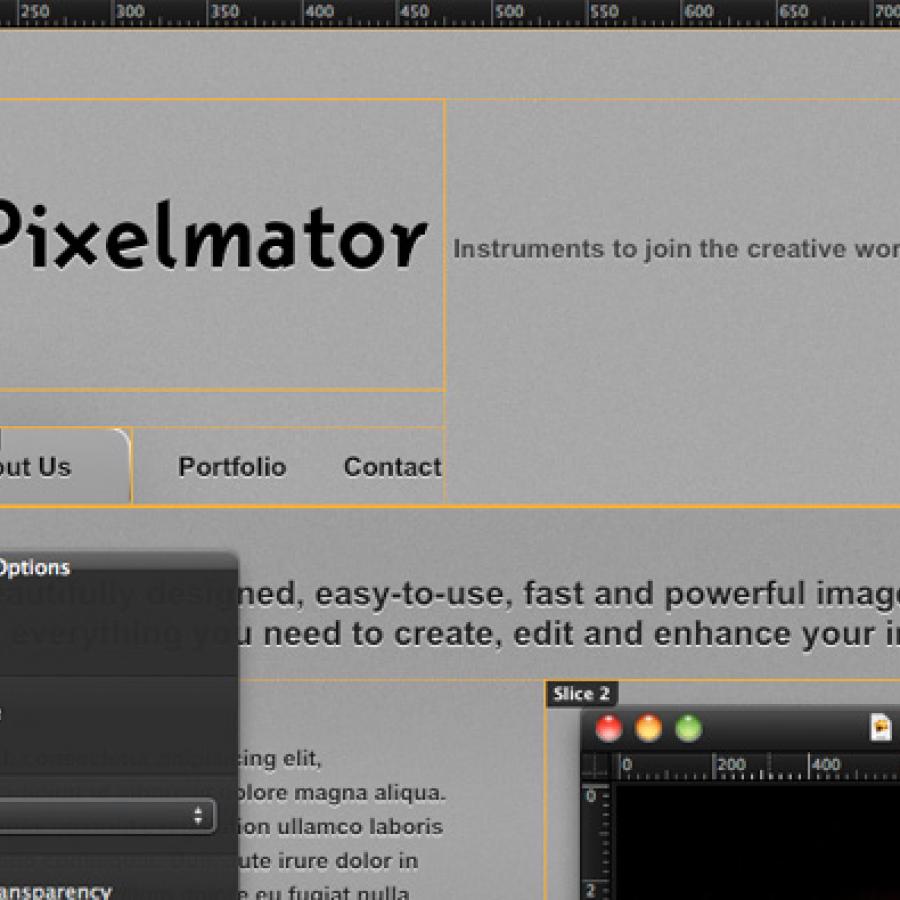Click the green zoom button of the inner window
Viewport: 900px width, 900px height.
click(689, 729)
